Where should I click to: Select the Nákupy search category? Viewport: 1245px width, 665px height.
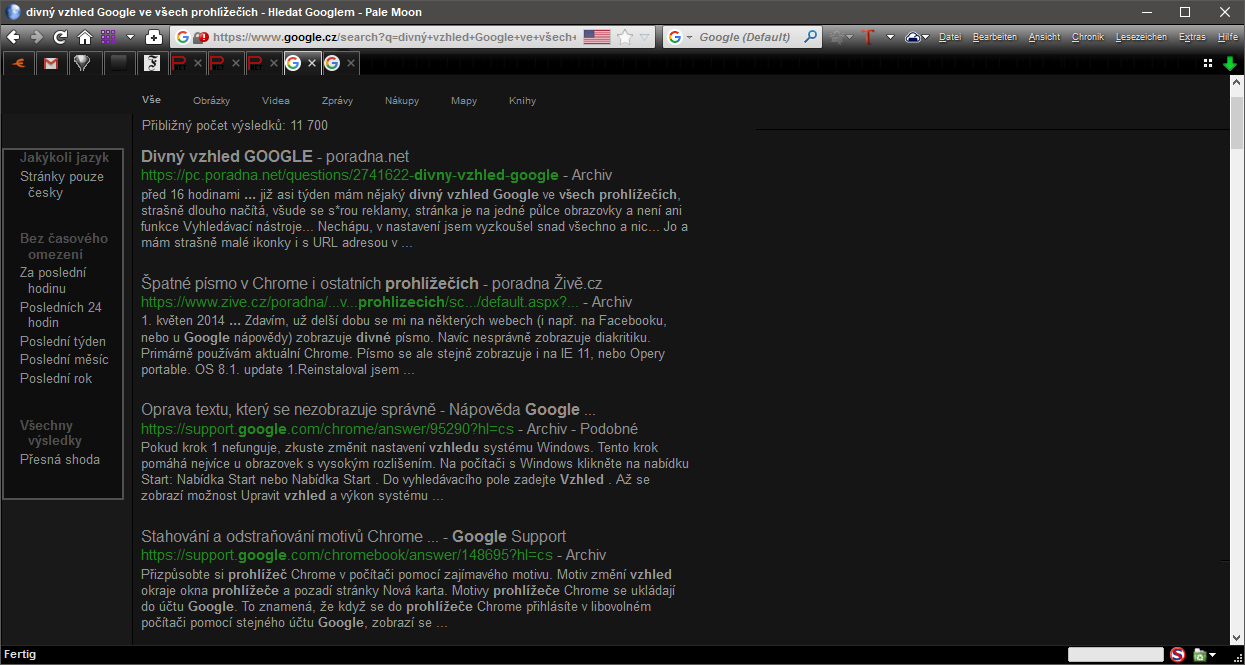(x=402, y=101)
